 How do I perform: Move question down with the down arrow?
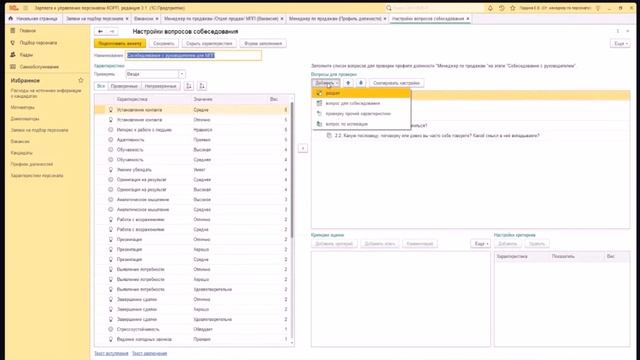[361, 83]
